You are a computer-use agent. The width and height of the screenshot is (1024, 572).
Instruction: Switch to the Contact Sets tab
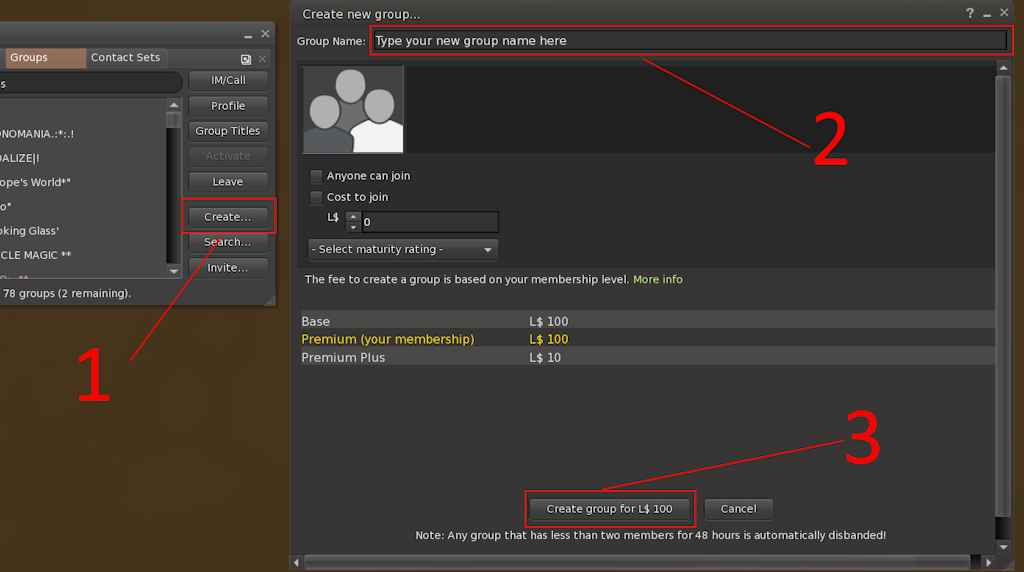[x=125, y=58]
